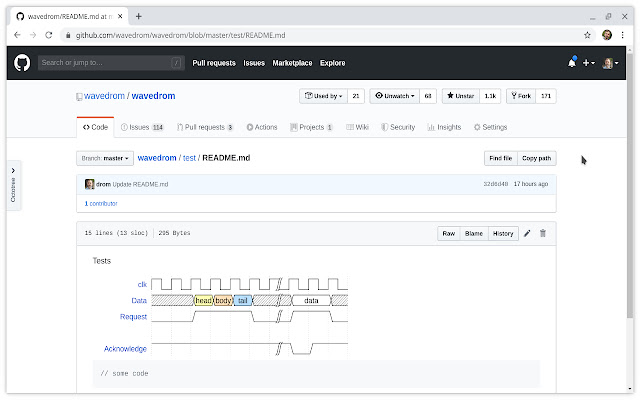Image resolution: width=640 pixels, height=400 pixels.
Task: Click the Request signal label
Action: coord(133,317)
